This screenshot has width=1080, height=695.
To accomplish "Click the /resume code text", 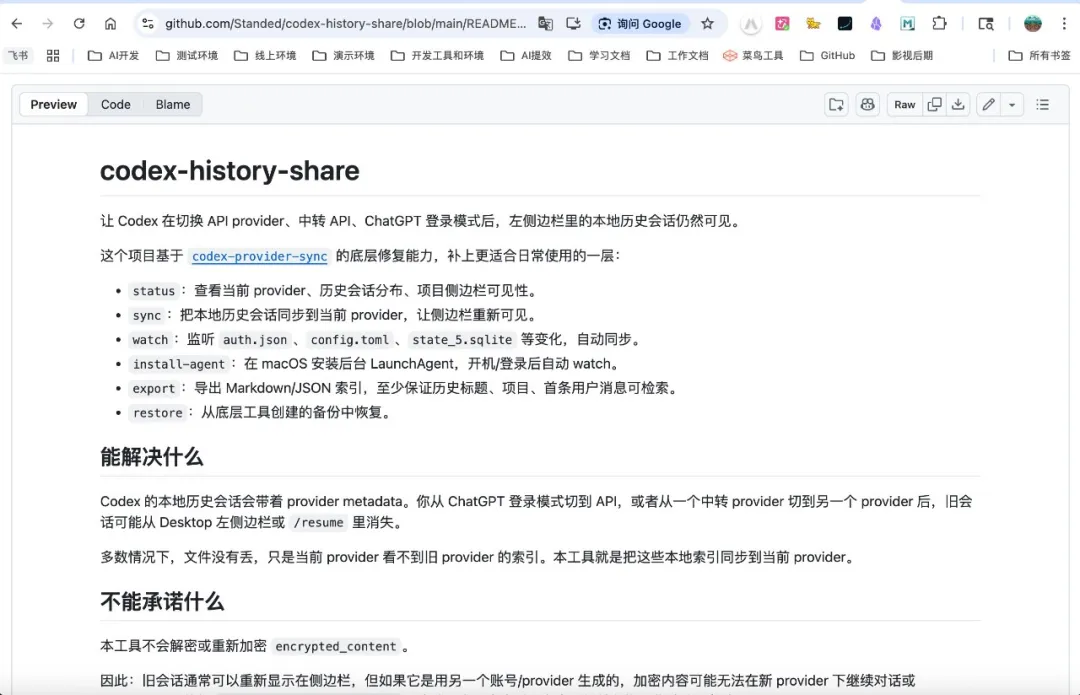I will click(318, 523).
